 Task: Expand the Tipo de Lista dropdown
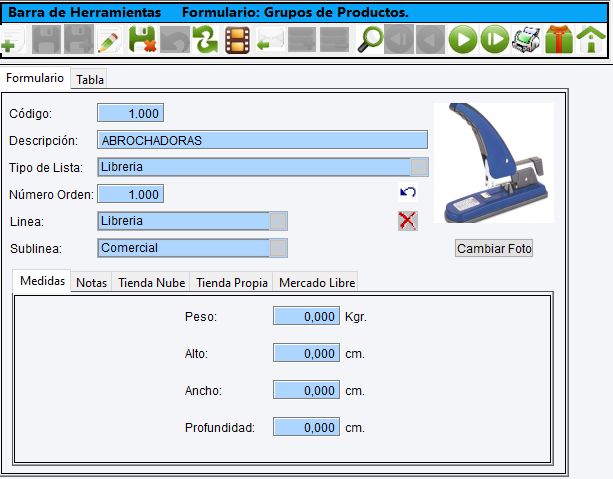419,167
